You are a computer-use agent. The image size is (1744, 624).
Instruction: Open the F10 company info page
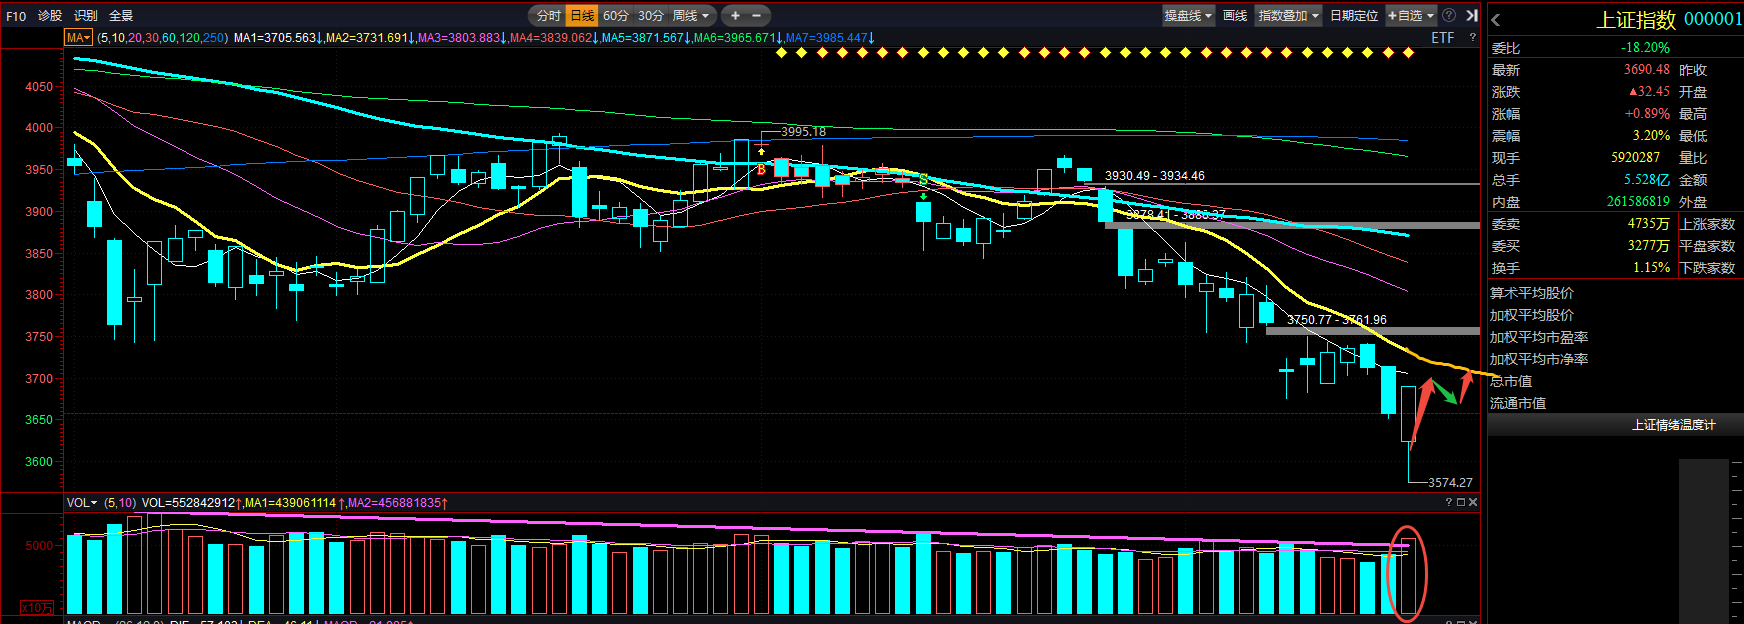(x=16, y=16)
